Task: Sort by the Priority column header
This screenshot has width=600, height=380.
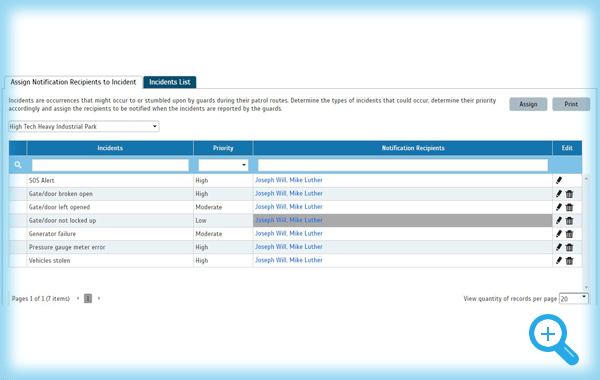Action: [223, 148]
